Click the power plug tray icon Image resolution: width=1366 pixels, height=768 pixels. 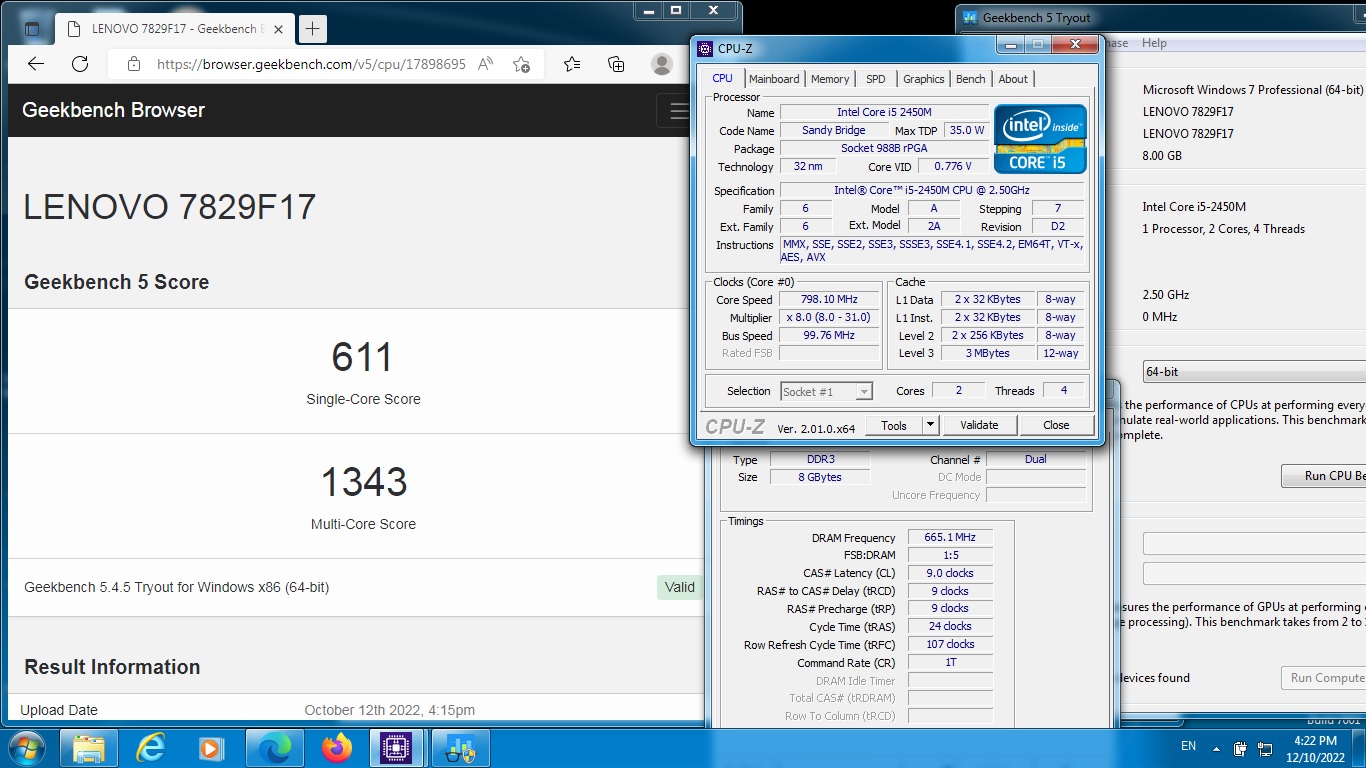[x=1240, y=748]
